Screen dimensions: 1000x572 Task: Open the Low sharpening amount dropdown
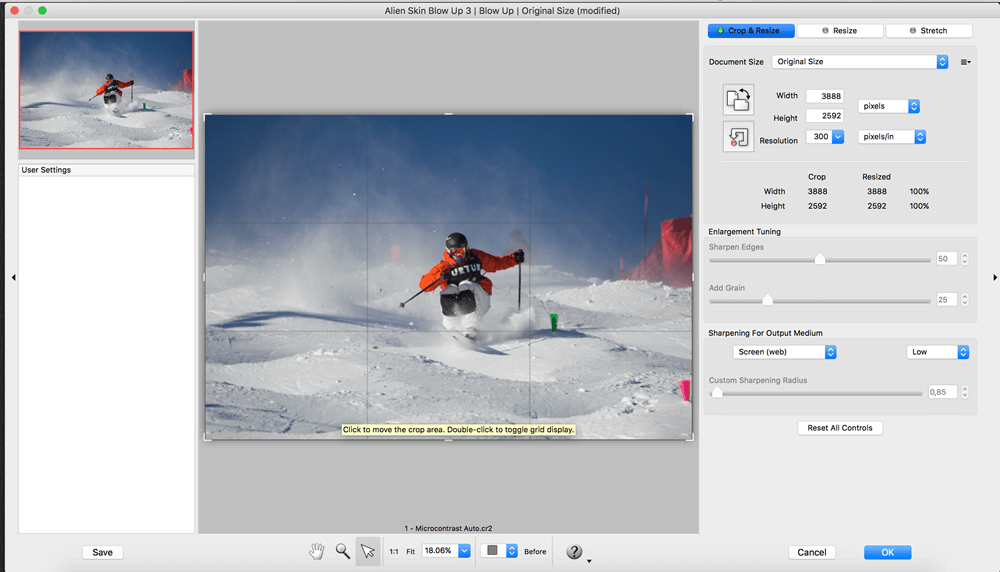[938, 352]
